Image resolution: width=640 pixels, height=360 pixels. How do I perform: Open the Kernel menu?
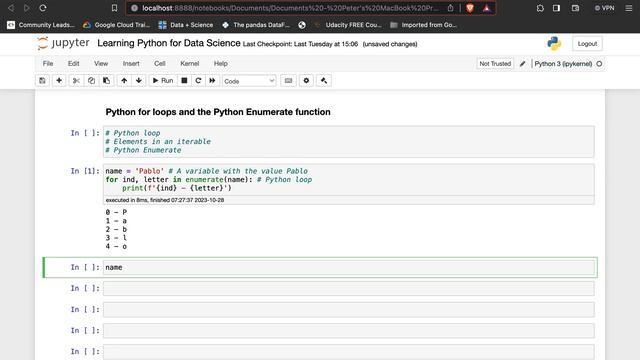(x=190, y=64)
